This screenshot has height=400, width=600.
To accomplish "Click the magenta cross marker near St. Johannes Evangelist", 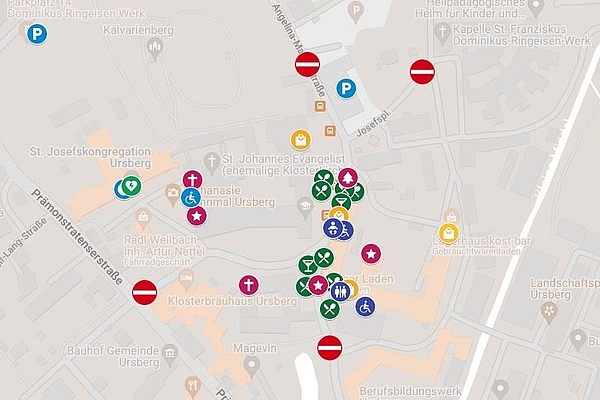I will click(192, 180).
